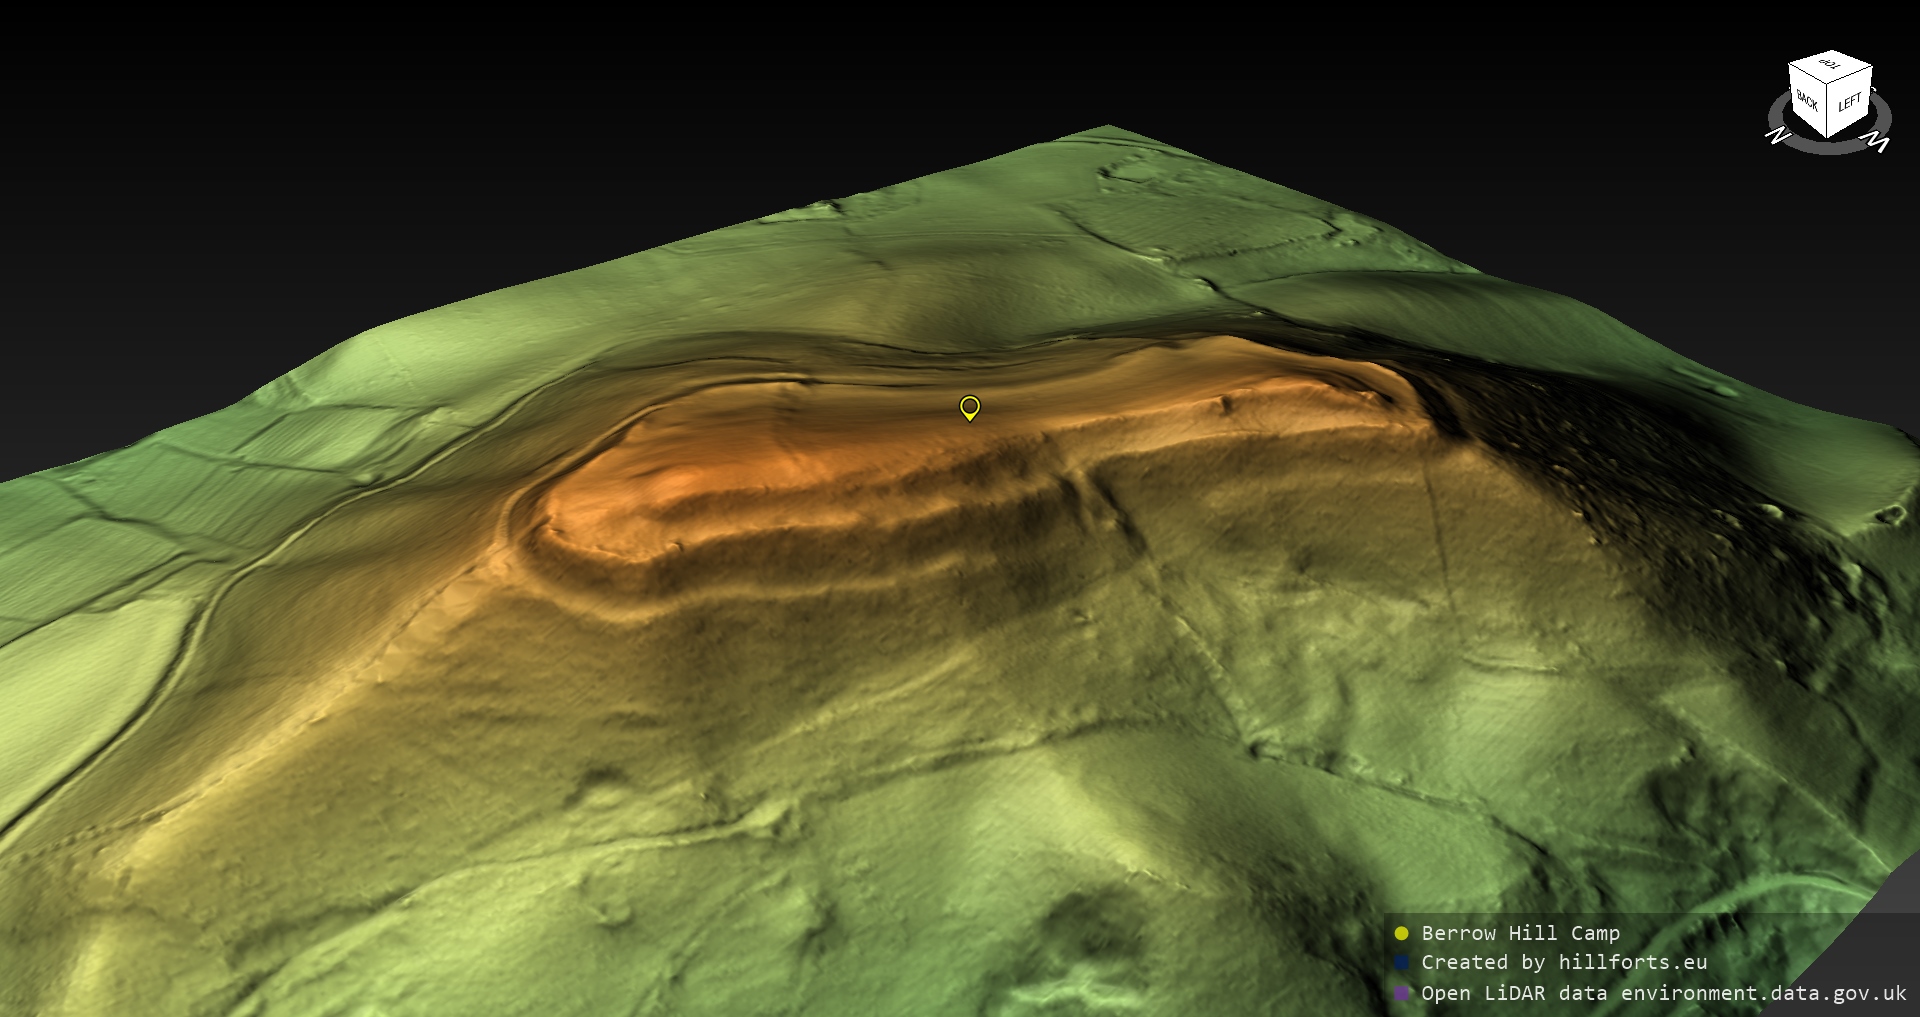
Task: Click the purple square legend marker
Action: point(1401,993)
